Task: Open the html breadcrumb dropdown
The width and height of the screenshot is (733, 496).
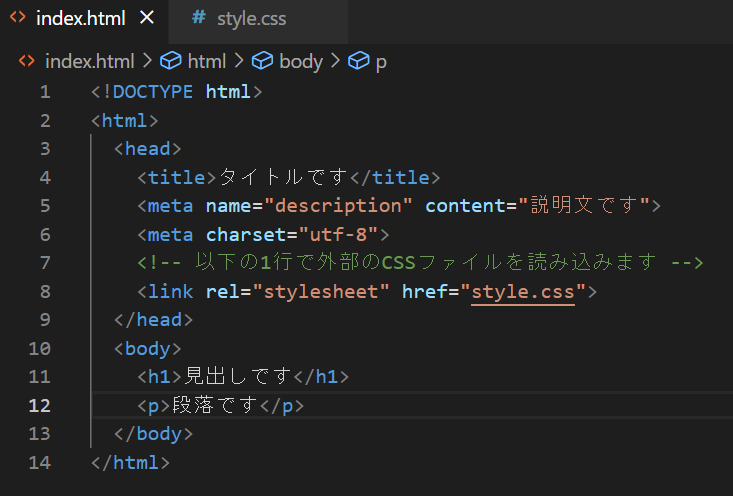Action: click(207, 62)
